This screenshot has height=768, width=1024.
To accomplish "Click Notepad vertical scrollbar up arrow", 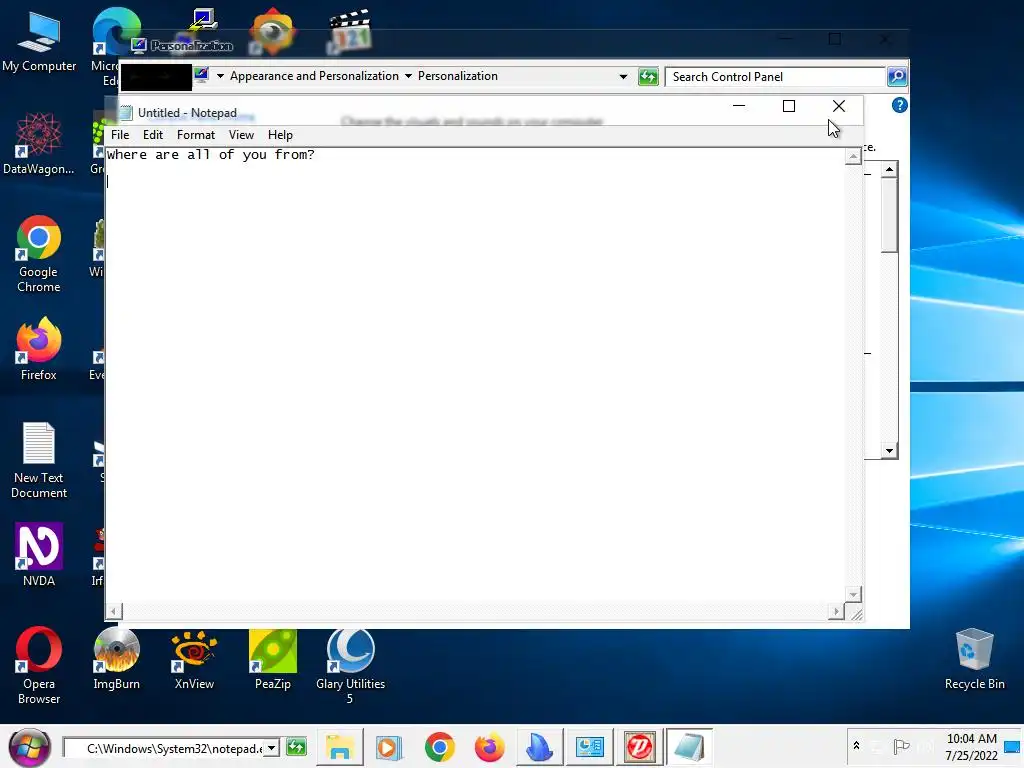I will pos(853,156).
